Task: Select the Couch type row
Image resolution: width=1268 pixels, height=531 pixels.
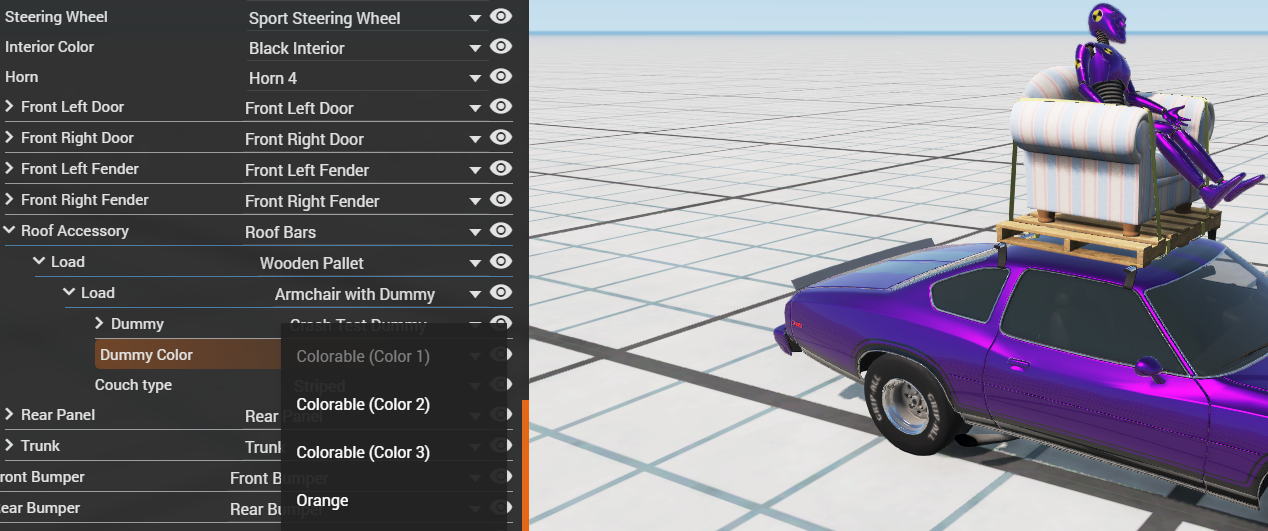Action: pyautogui.click(x=133, y=385)
